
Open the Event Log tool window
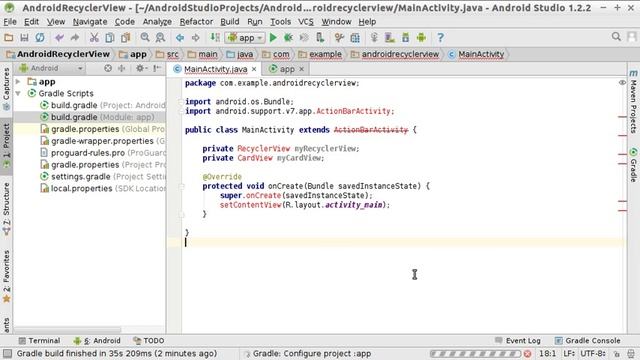(x=518, y=340)
